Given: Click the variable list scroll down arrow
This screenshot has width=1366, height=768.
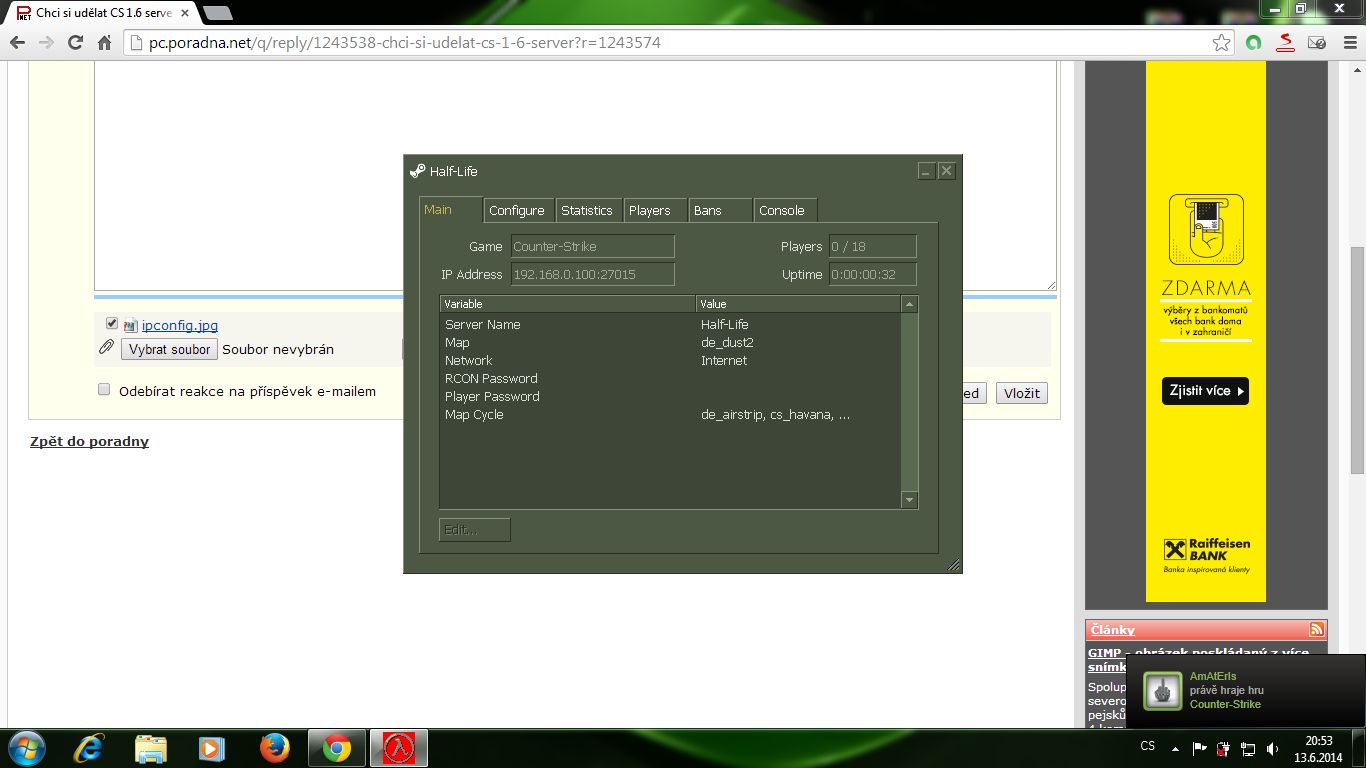Looking at the screenshot, I should (909, 499).
